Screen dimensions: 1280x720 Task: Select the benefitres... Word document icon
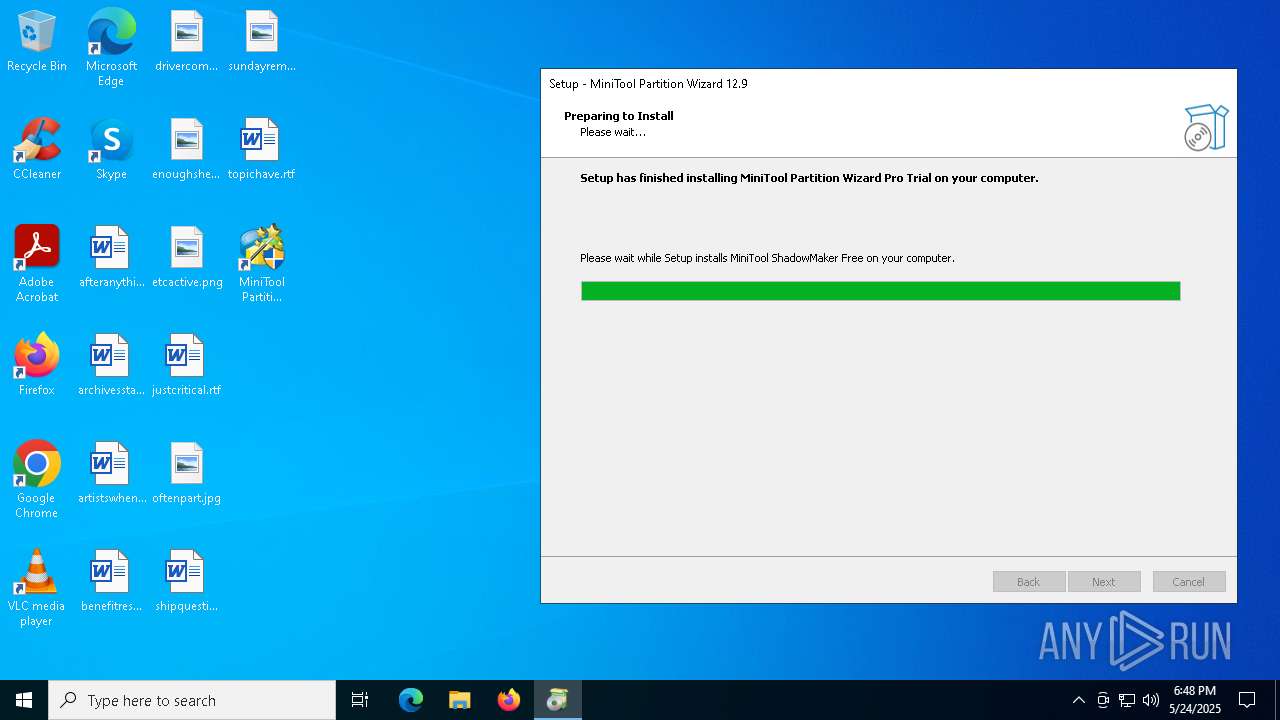(x=111, y=582)
